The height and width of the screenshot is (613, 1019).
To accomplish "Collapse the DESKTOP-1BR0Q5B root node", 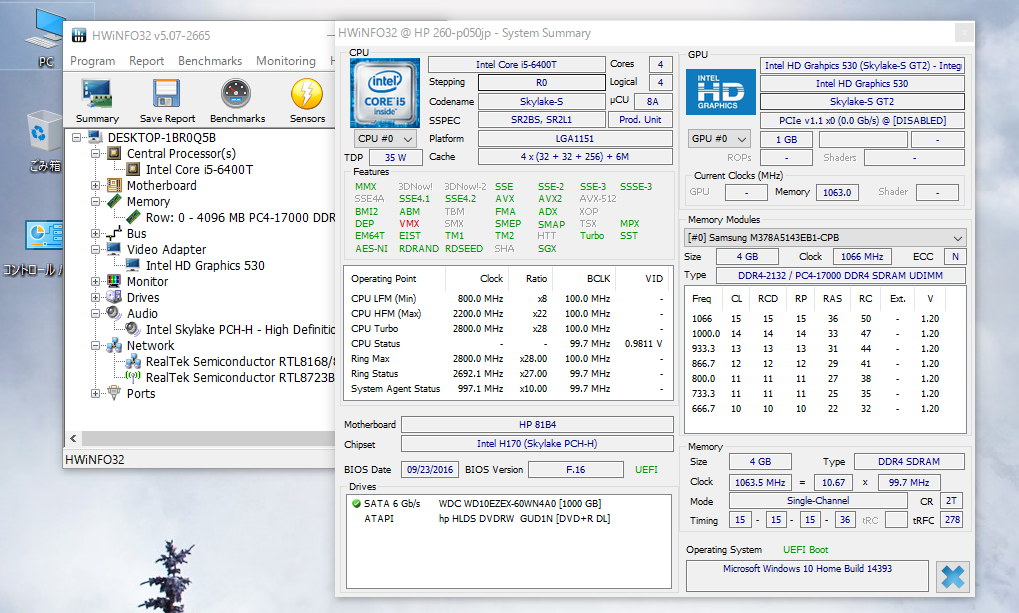I will pos(77,138).
